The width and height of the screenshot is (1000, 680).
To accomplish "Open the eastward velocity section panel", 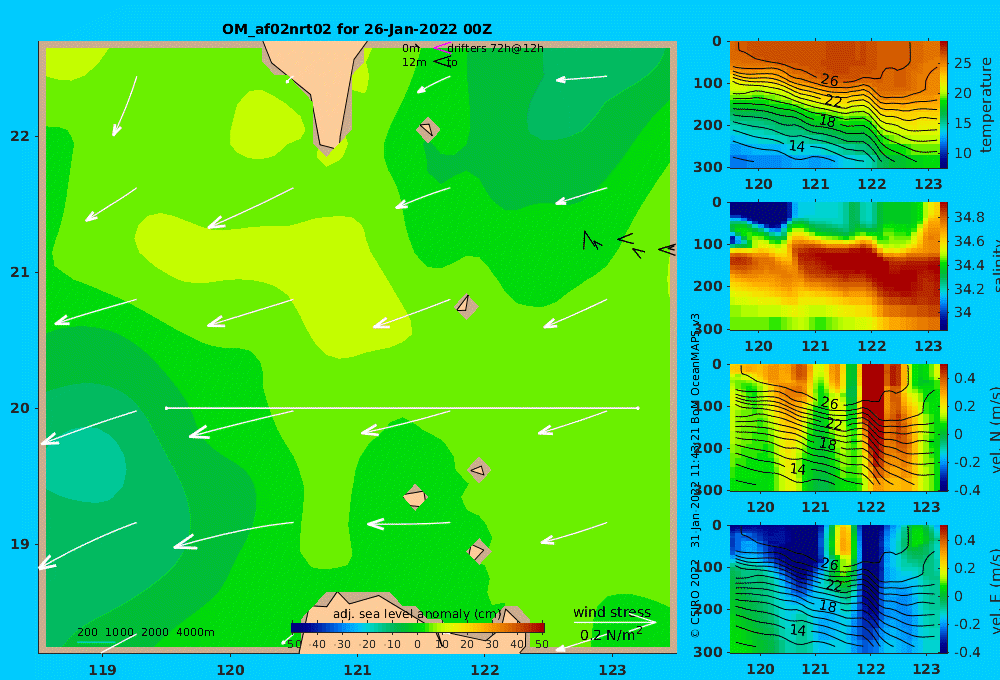I will click(x=834, y=589).
